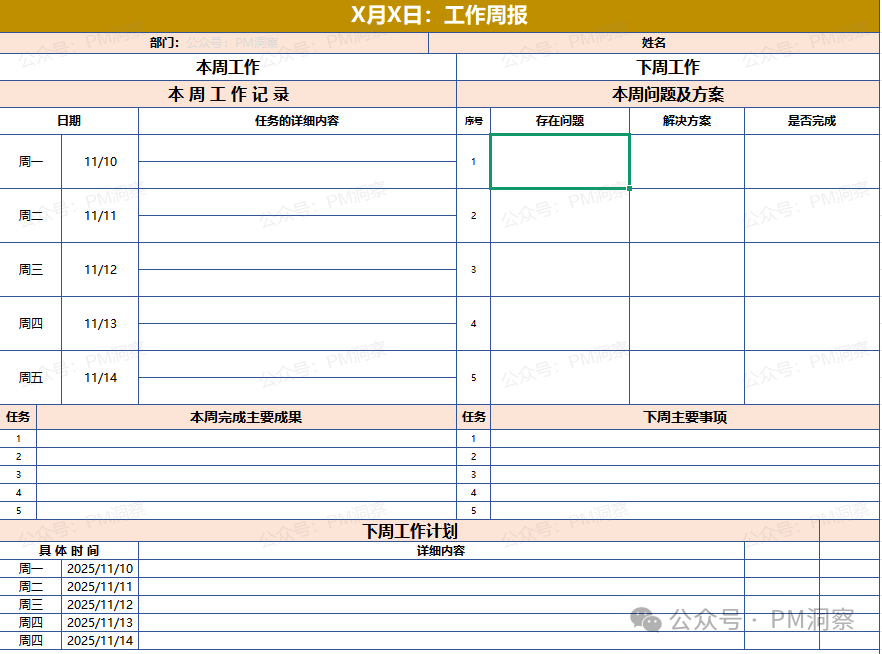The width and height of the screenshot is (882, 654).
Task: Select the 存在问题 column header
Action: (x=560, y=119)
